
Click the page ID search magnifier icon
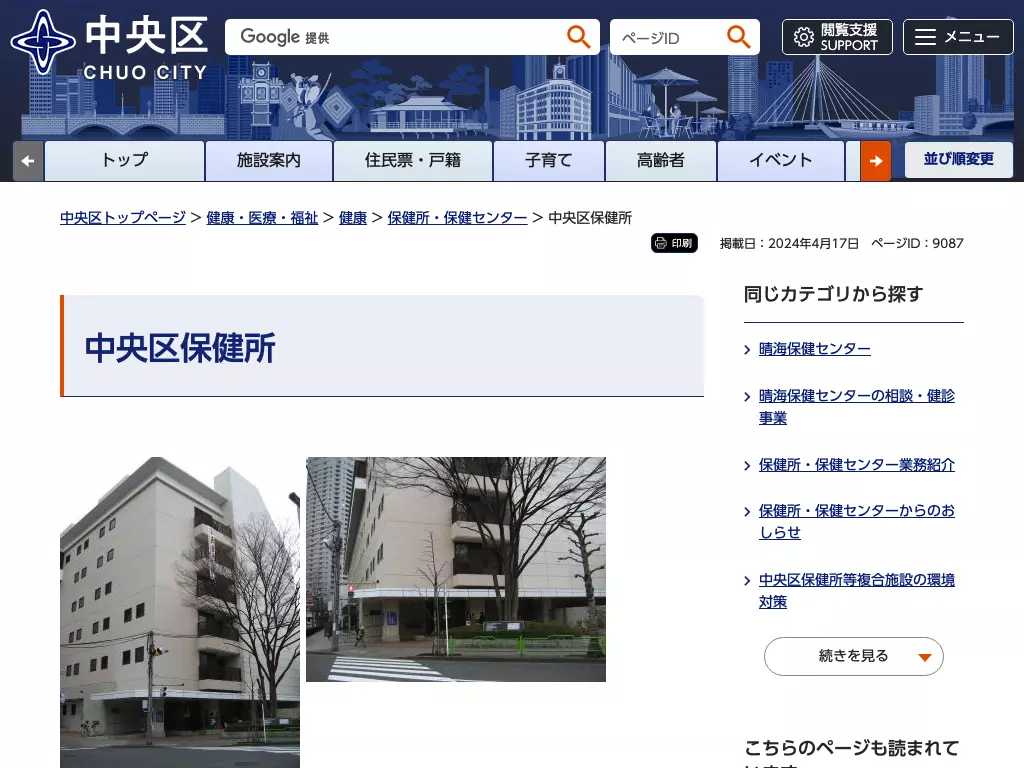click(x=739, y=37)
